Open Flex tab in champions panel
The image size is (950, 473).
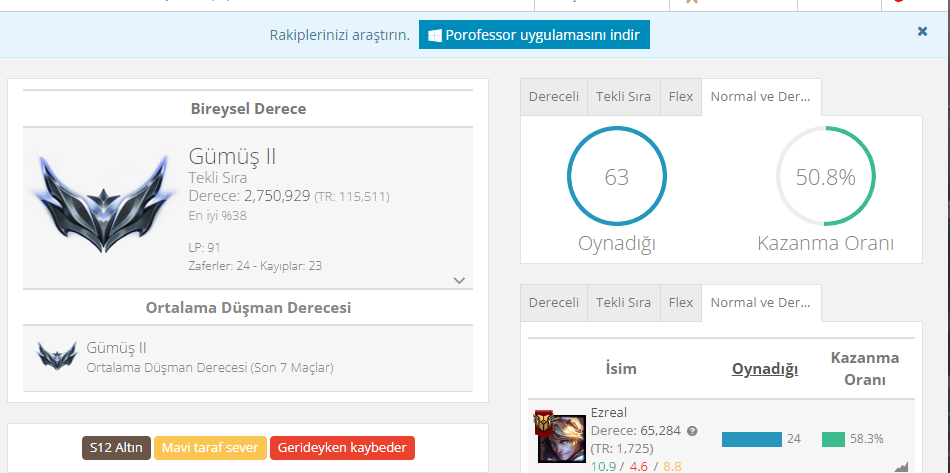(681, 302)
